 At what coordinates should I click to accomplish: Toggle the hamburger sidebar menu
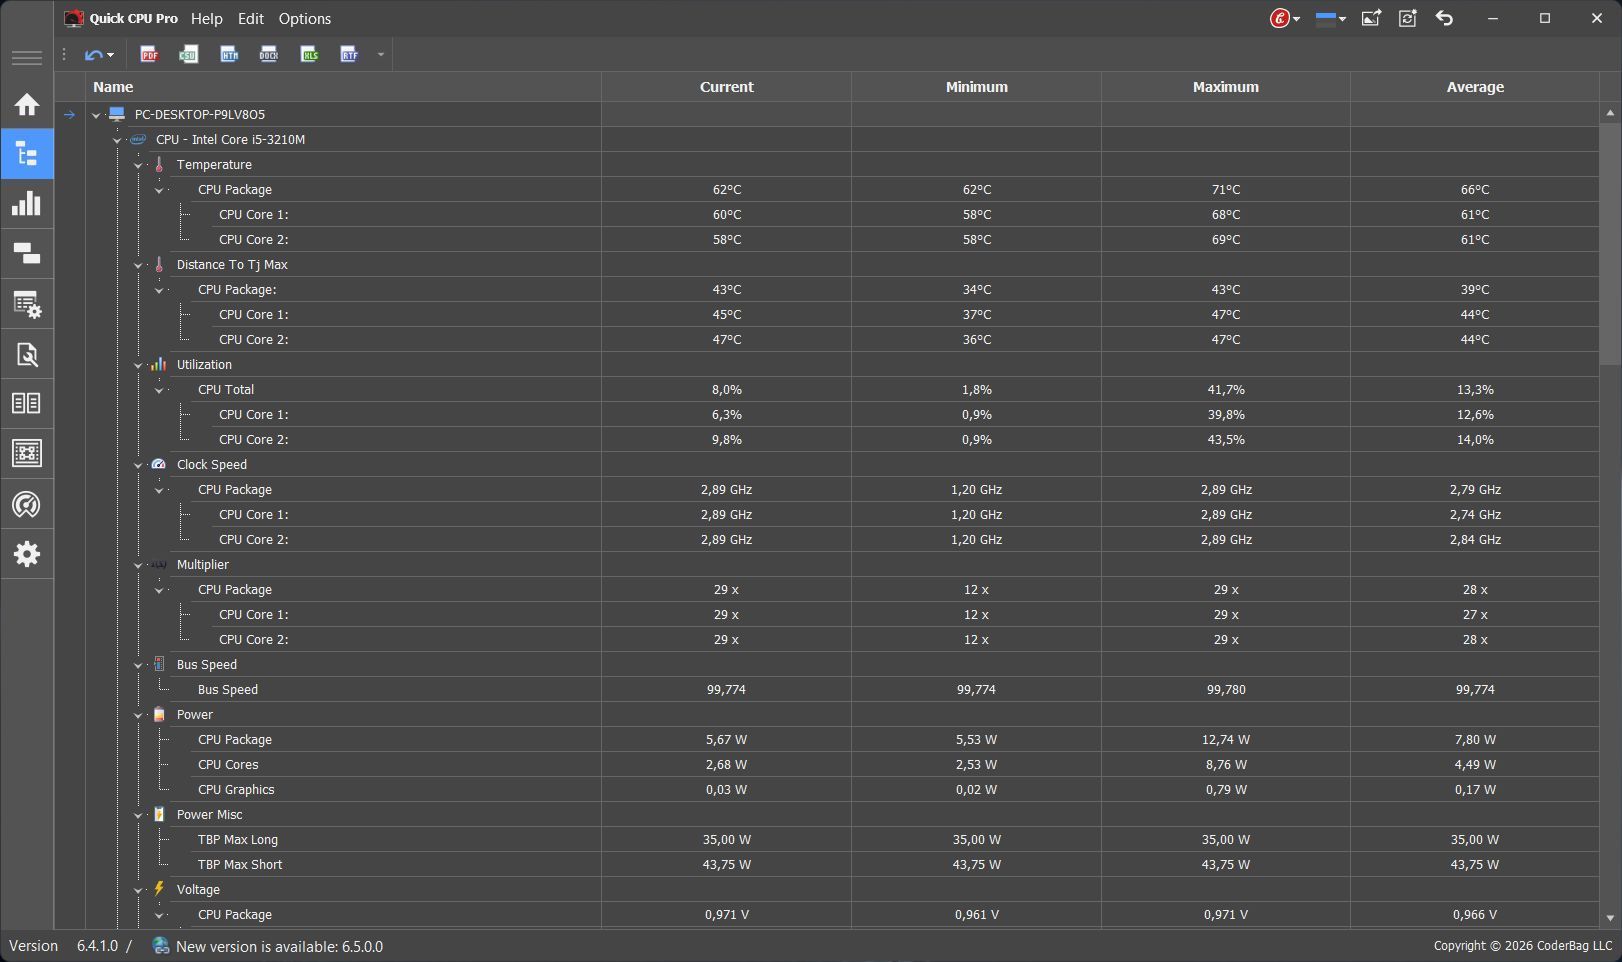tap(27, 57)
